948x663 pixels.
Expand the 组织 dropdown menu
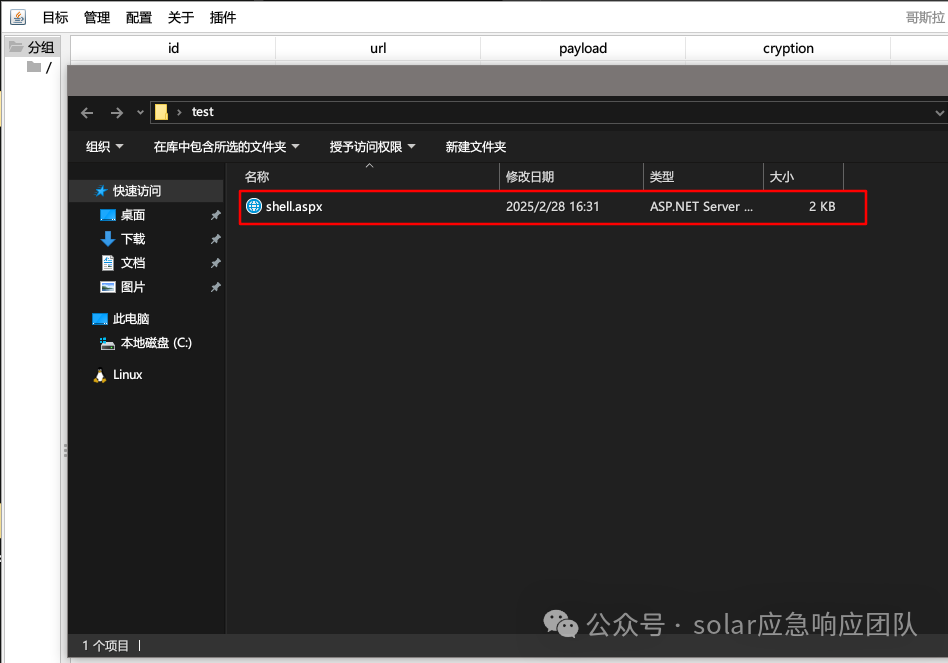[x=105, y=147]
